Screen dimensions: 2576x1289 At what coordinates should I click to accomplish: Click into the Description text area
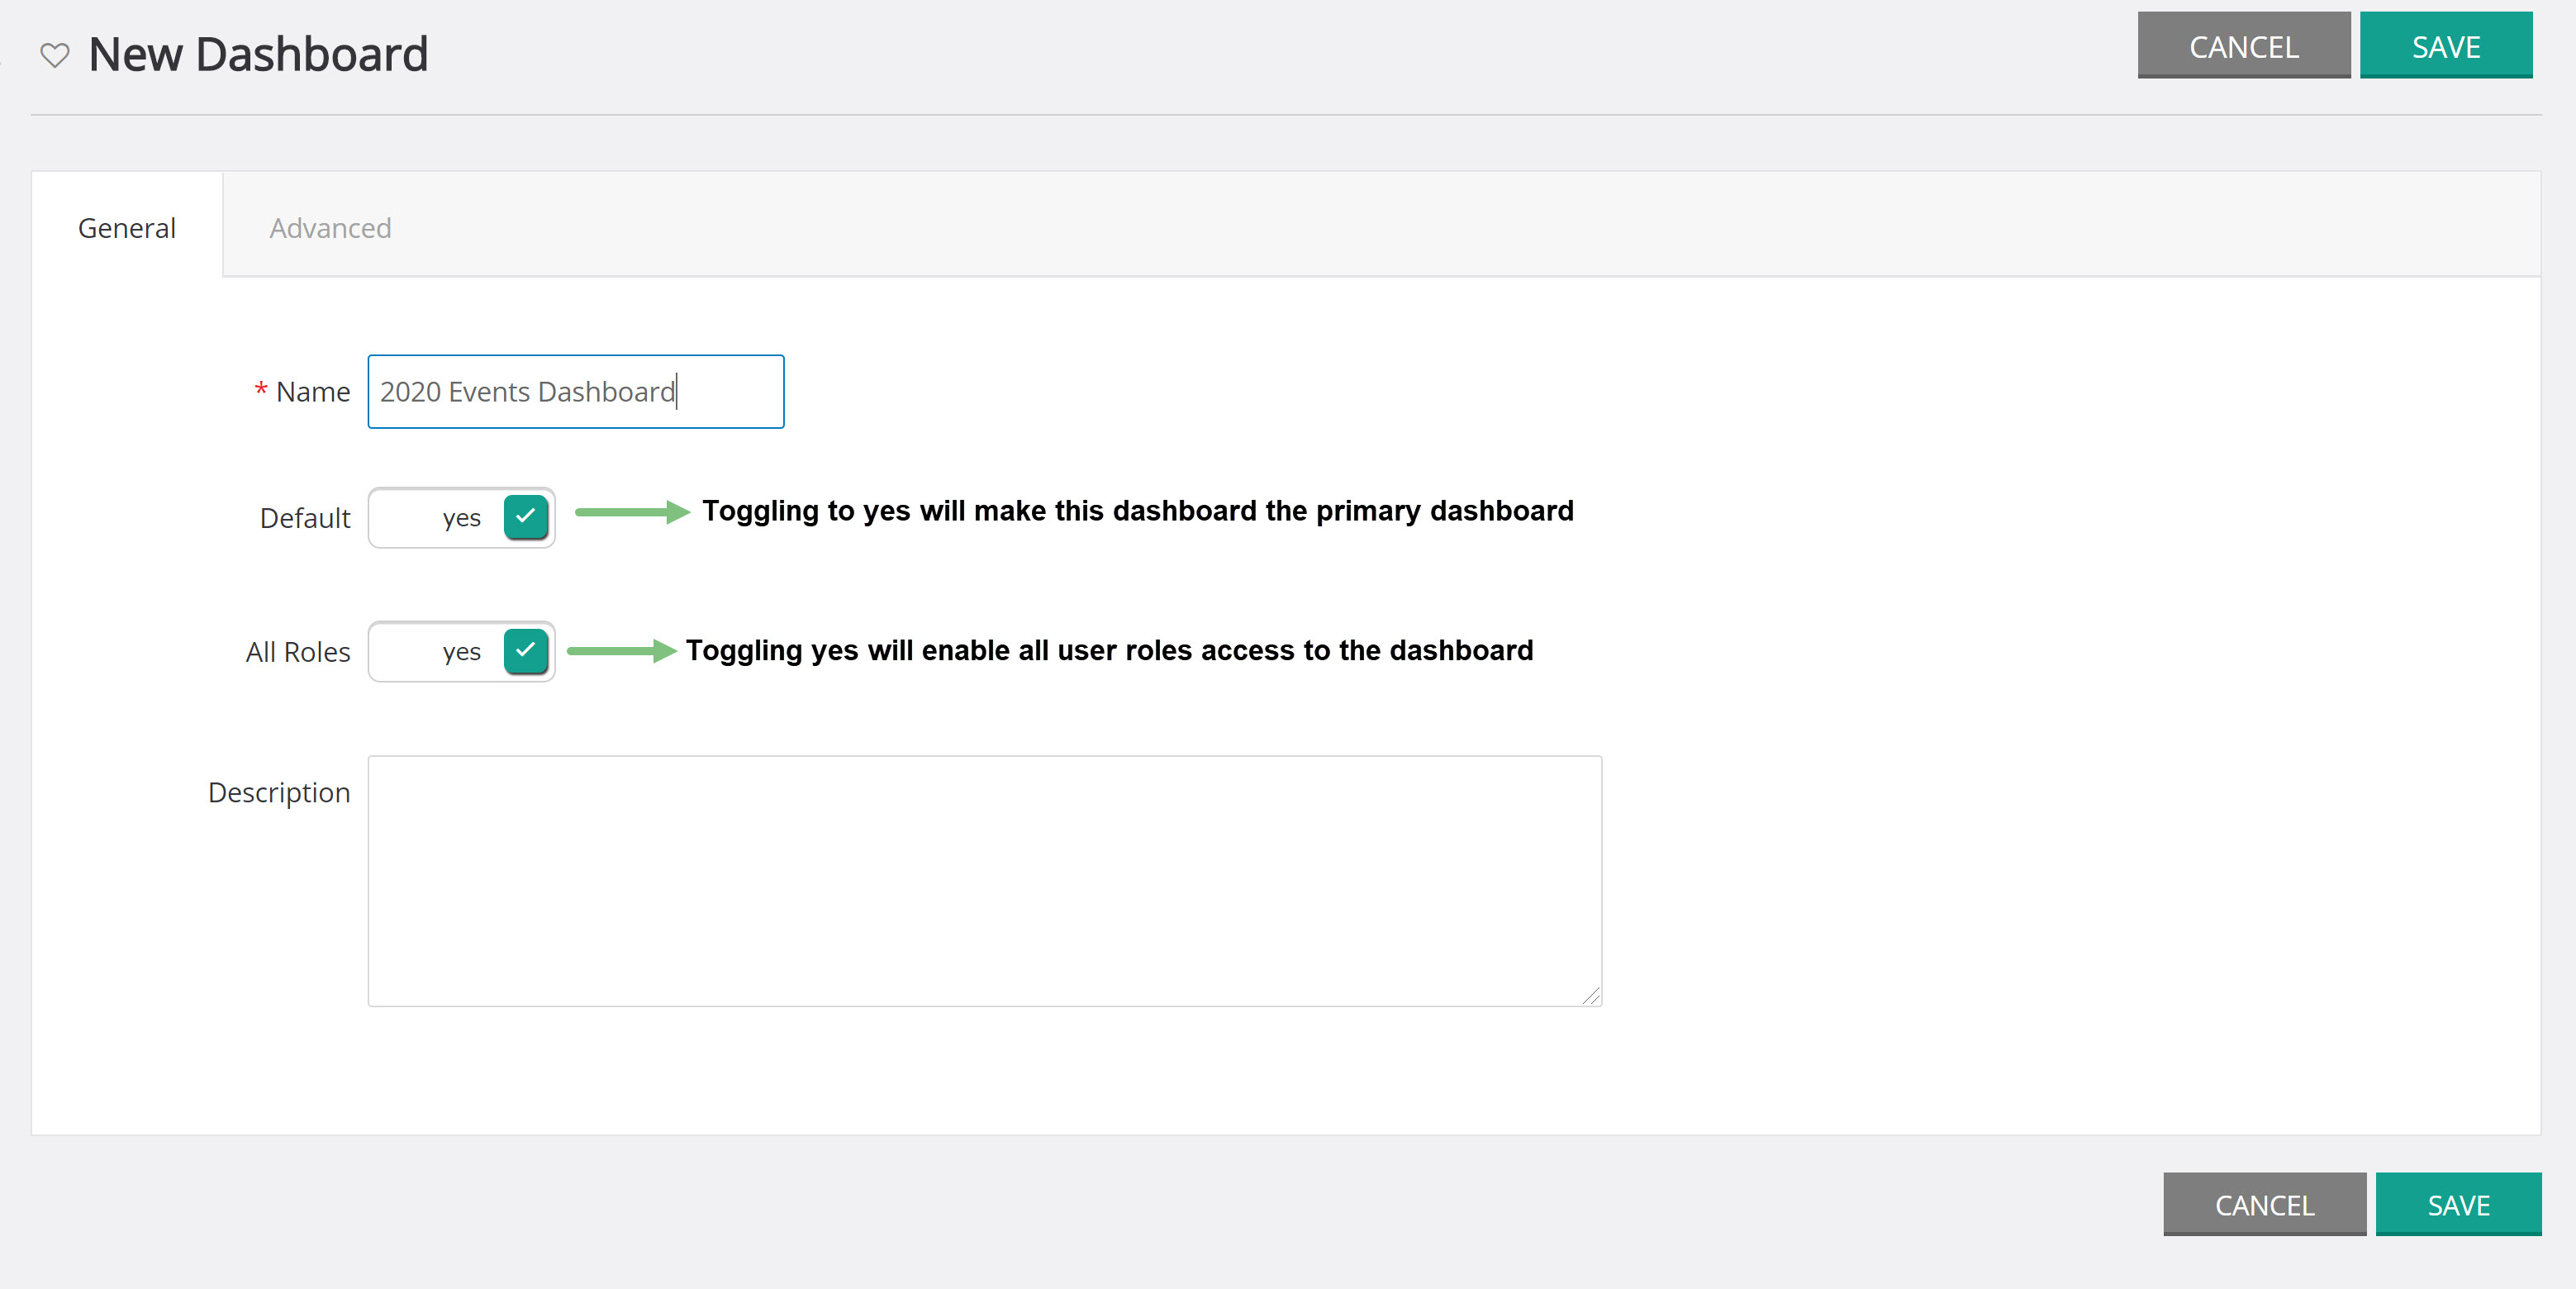click(x=984, y=880)
